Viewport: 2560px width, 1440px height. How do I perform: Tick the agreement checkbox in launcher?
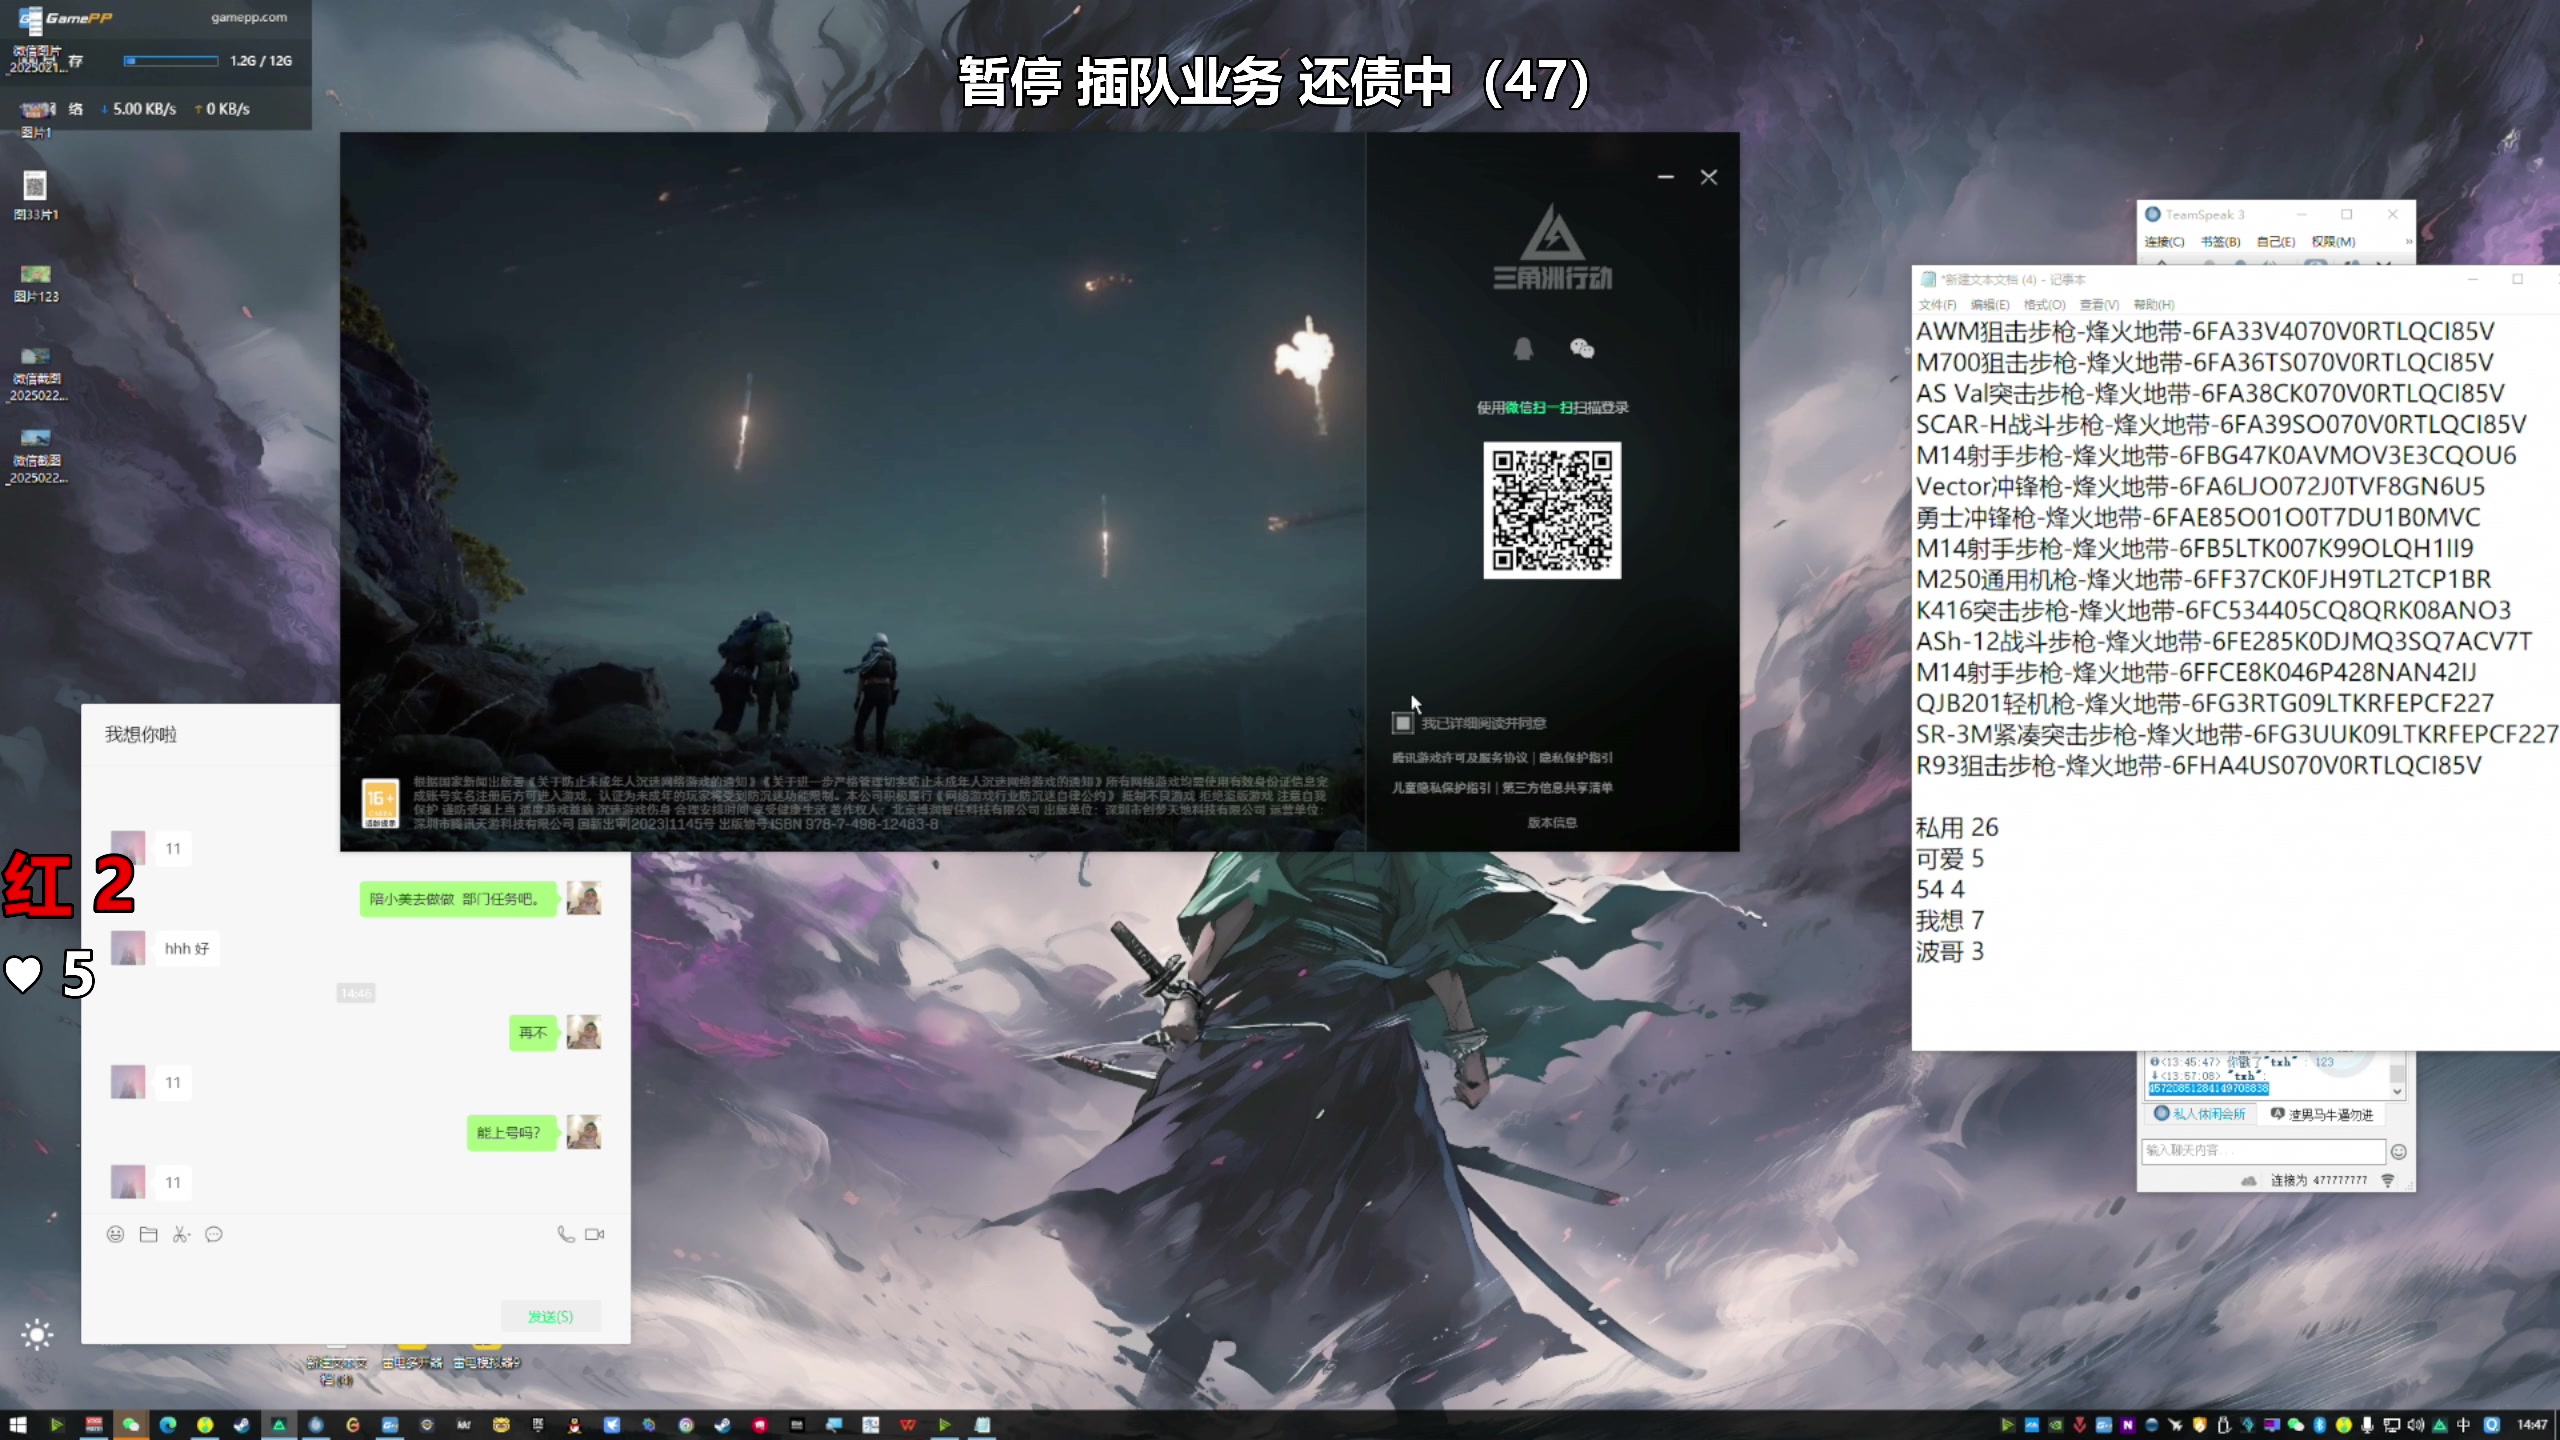tap(1402, 723)
